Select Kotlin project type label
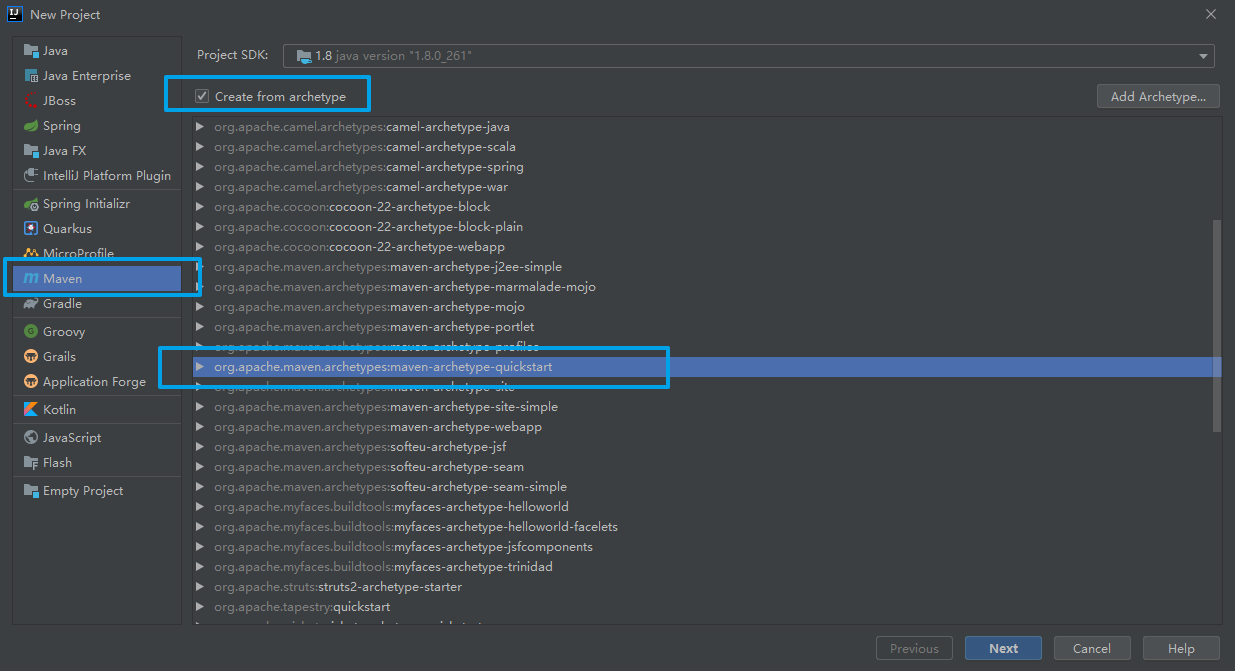 (60, 410)
